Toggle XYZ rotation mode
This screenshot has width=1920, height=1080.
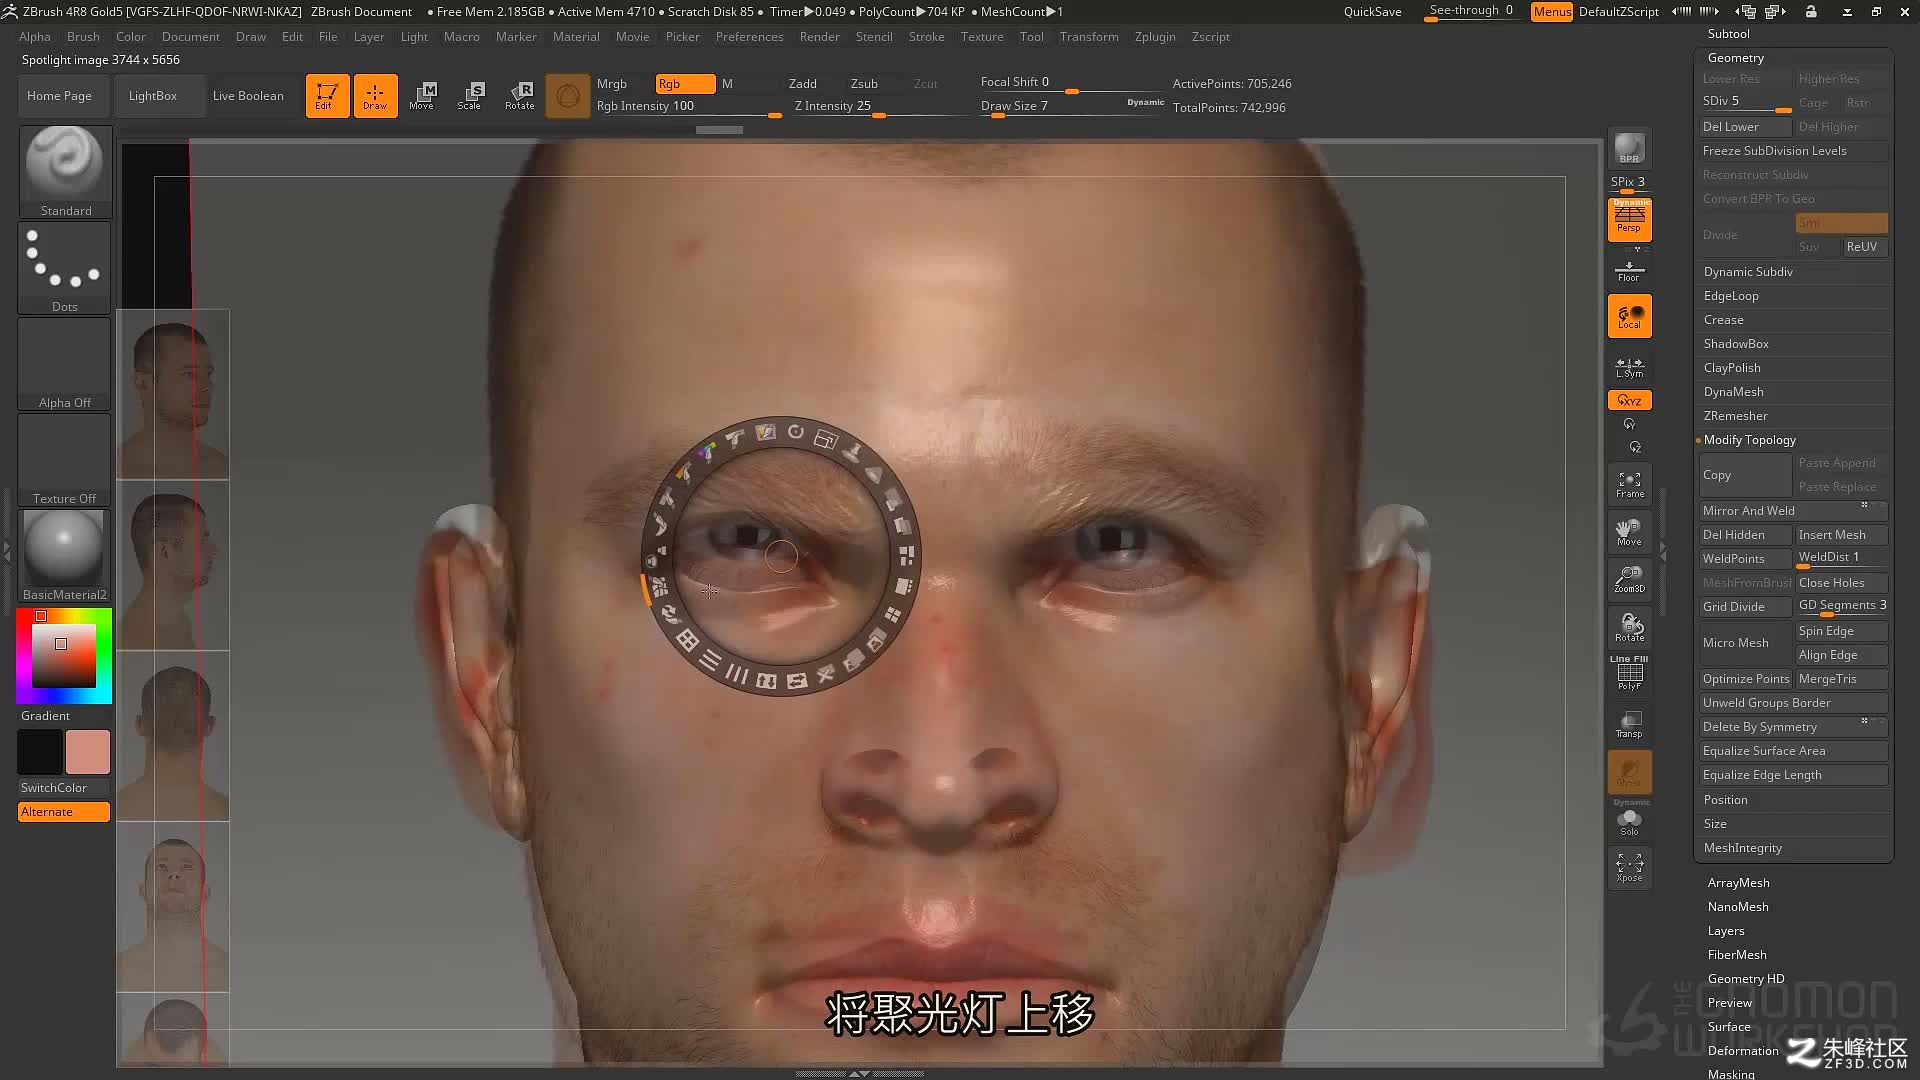(1629, 400)
